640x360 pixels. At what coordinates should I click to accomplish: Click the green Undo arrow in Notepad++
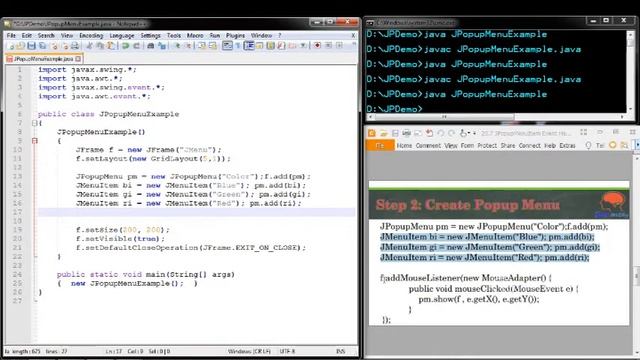125,46
